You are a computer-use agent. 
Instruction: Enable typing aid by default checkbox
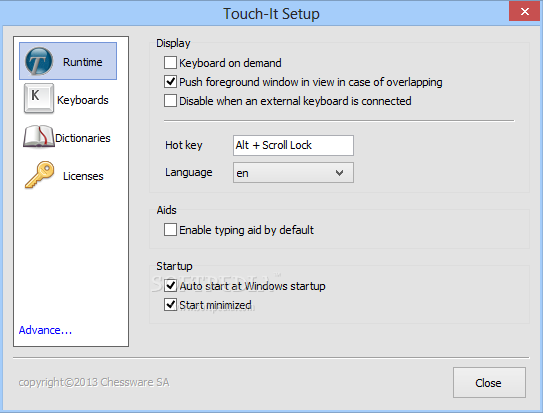pos(170,230)
